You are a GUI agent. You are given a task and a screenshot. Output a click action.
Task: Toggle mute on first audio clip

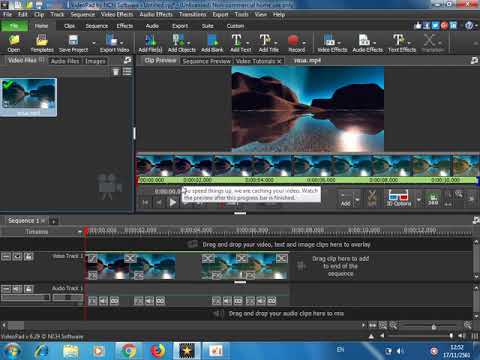point(104,301)
